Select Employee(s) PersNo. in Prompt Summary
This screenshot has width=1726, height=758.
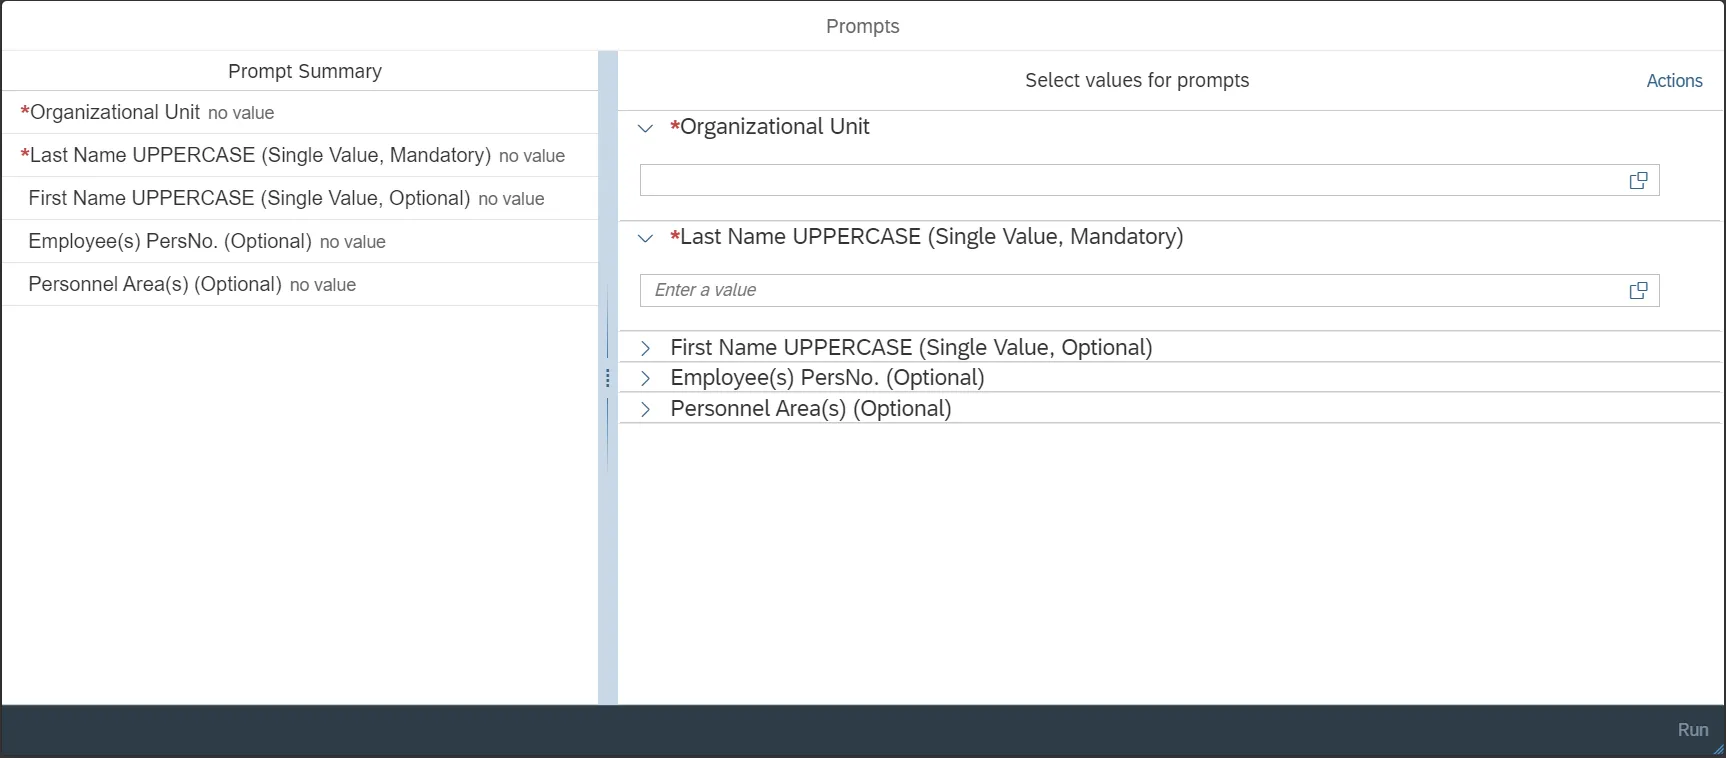(170, 242)
